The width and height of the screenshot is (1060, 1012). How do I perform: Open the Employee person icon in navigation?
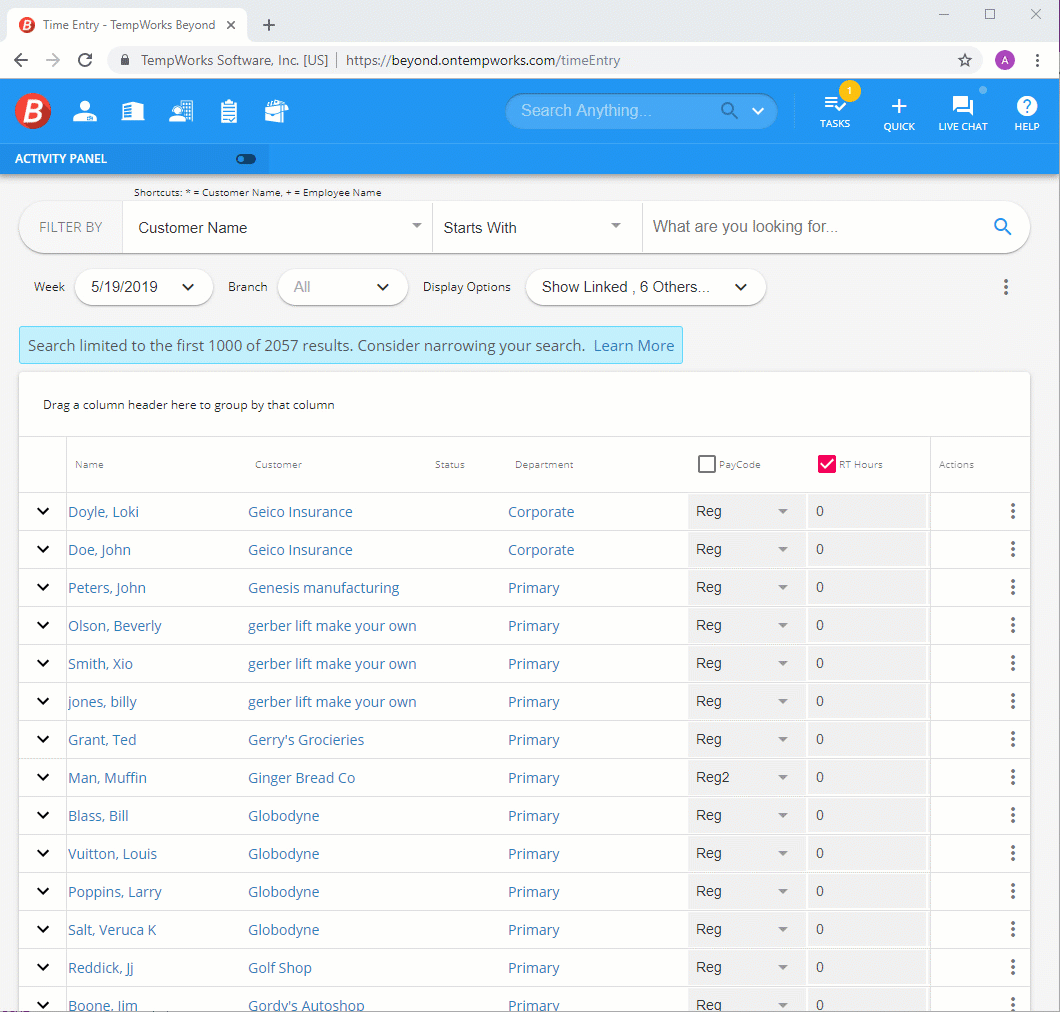pyautogui.click(x=85, y=112)
